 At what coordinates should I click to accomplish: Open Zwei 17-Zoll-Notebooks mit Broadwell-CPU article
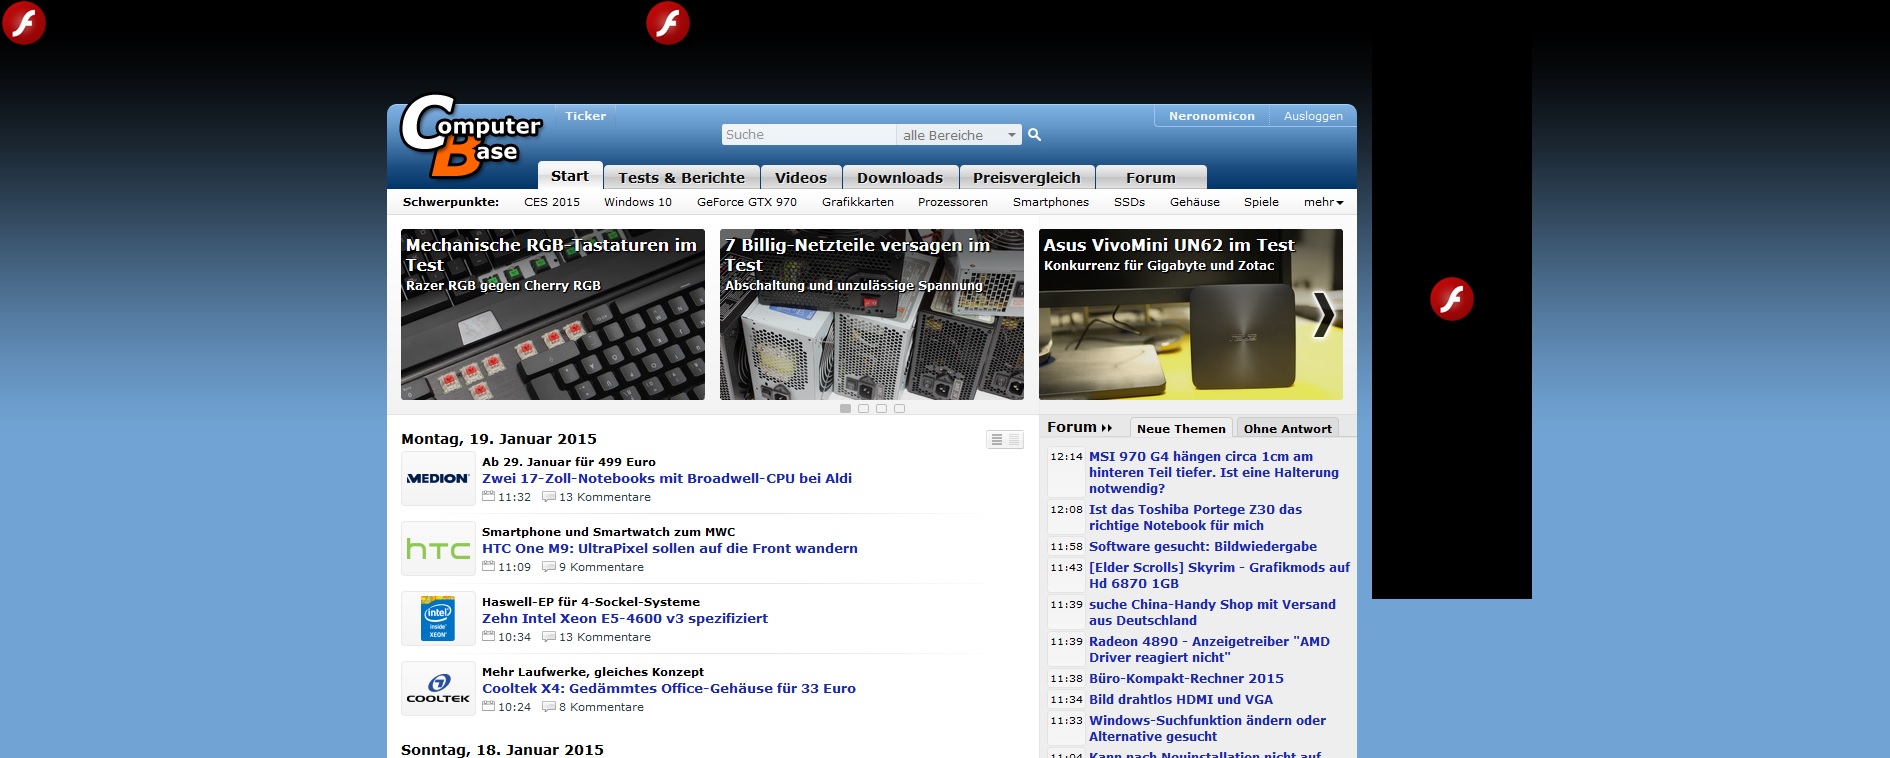point(667,478)
